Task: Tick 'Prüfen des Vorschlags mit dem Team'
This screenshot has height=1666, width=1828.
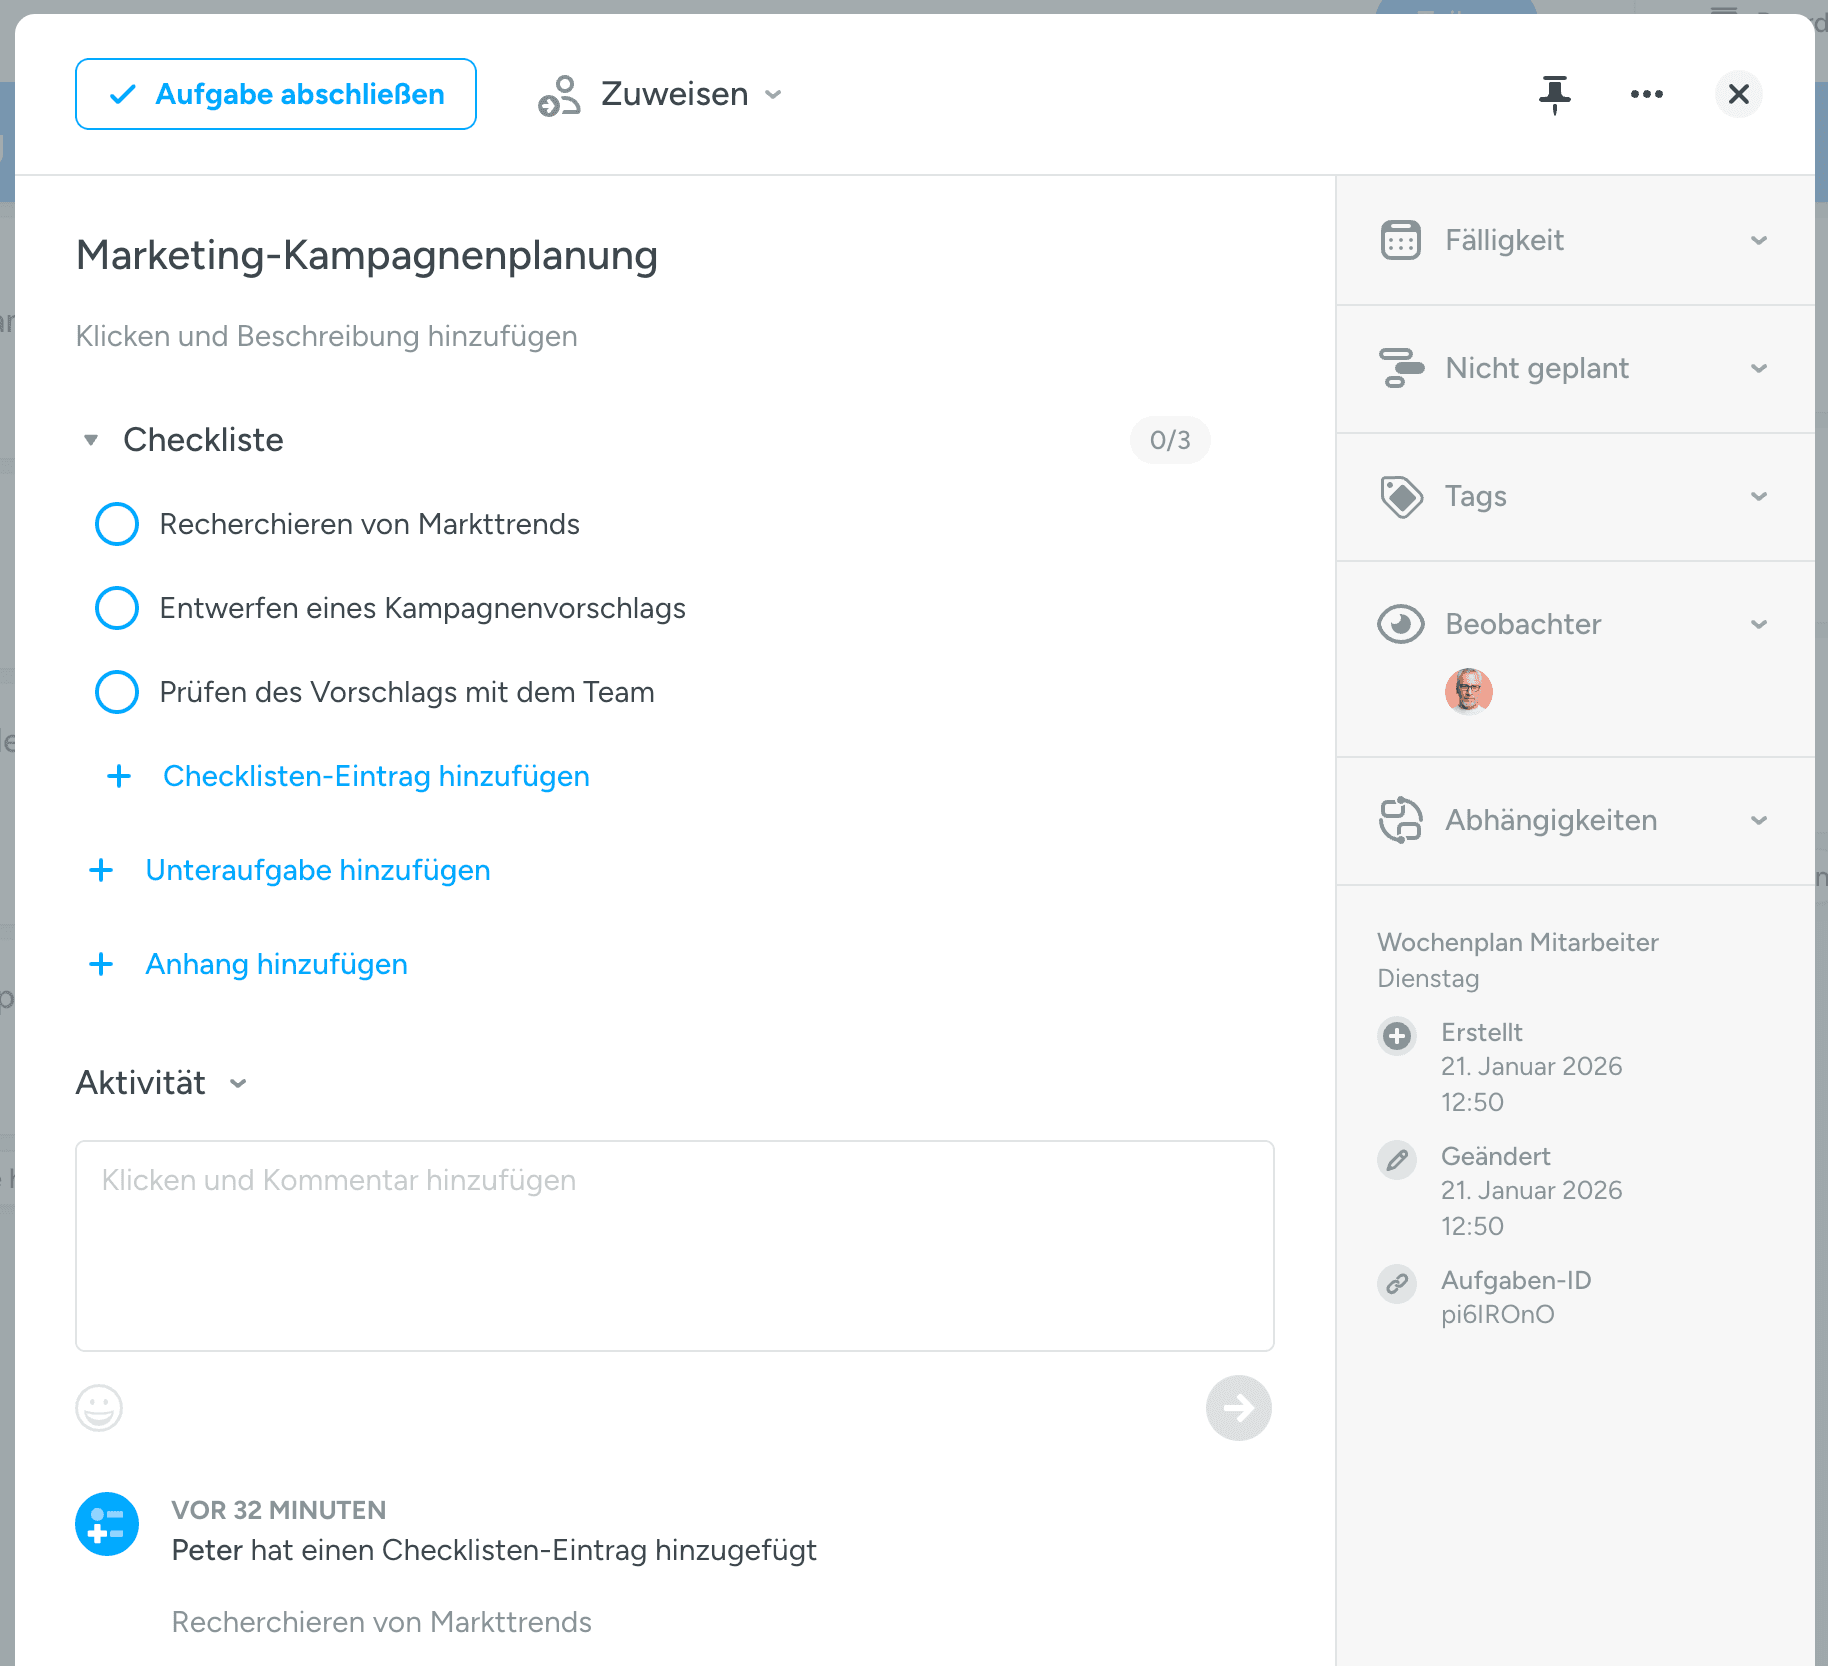Action: pos(117,692)
